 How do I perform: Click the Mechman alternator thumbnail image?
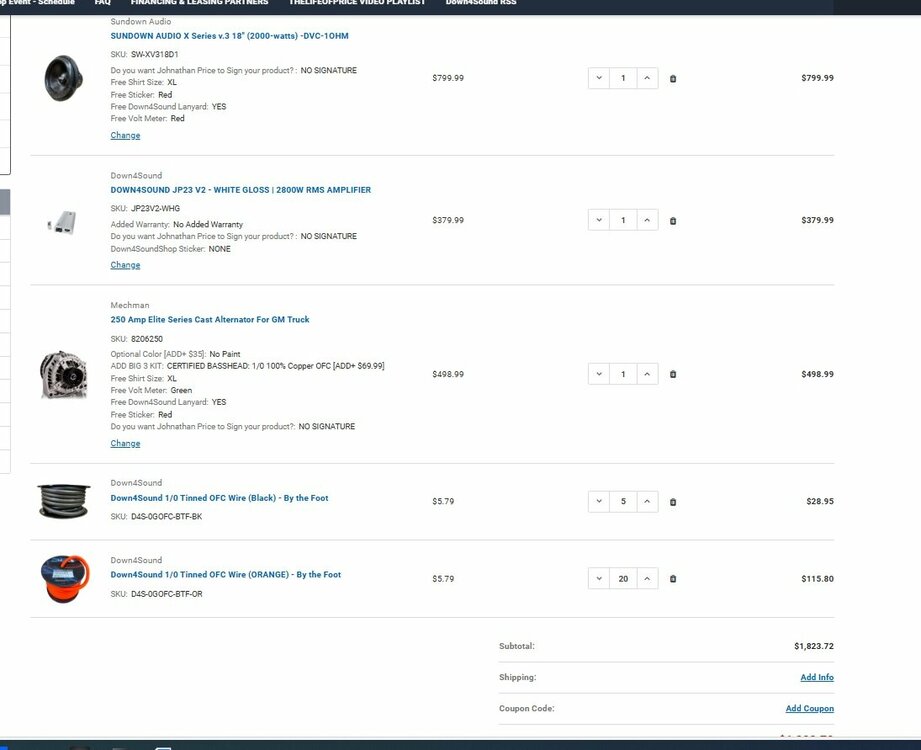(x=63, y=375)
